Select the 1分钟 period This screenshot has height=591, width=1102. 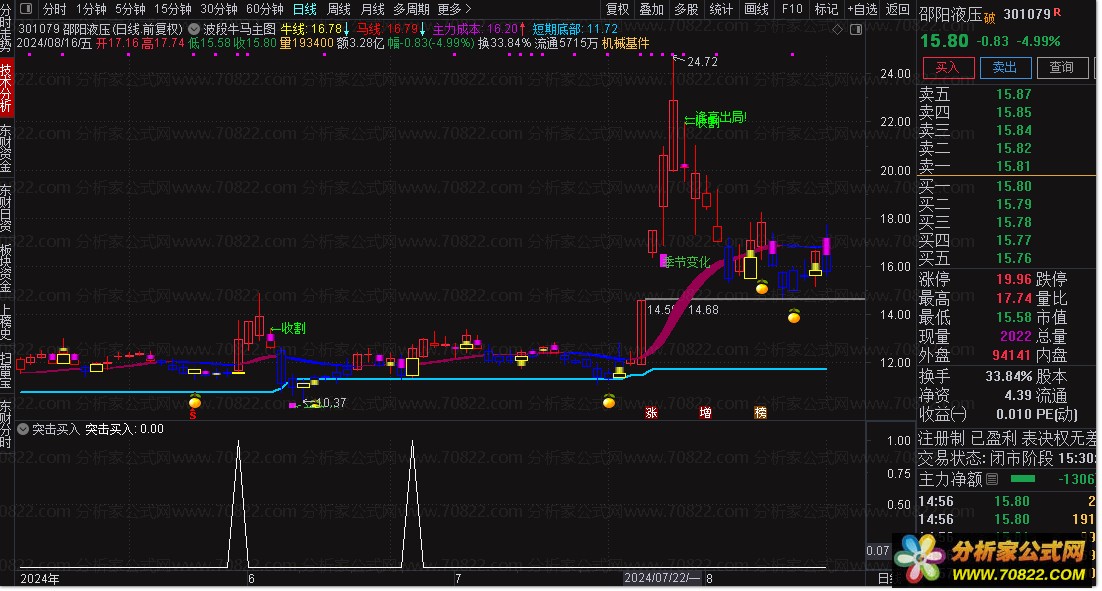pos(91,9)
